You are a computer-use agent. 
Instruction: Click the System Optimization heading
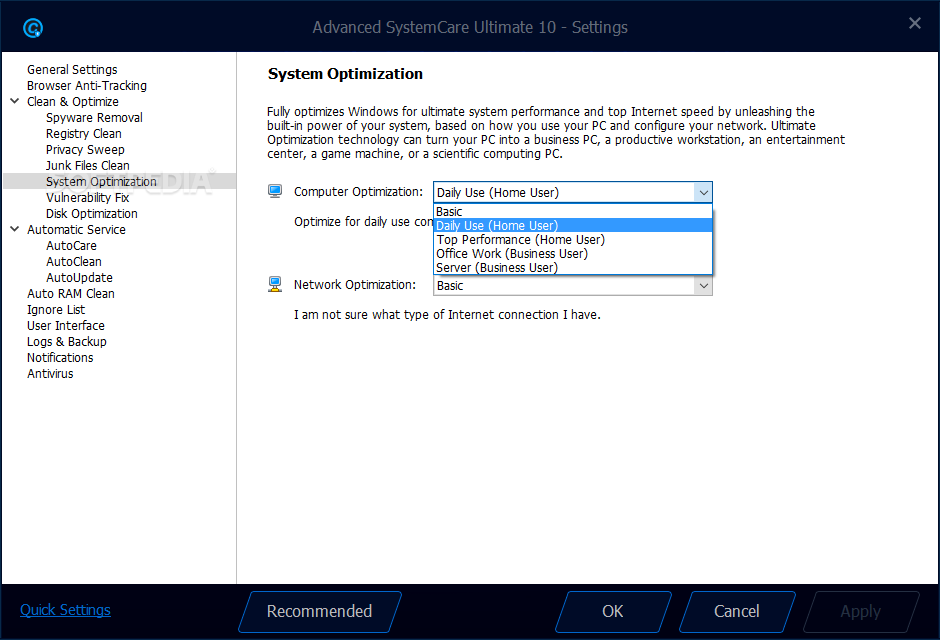[345, 74]
